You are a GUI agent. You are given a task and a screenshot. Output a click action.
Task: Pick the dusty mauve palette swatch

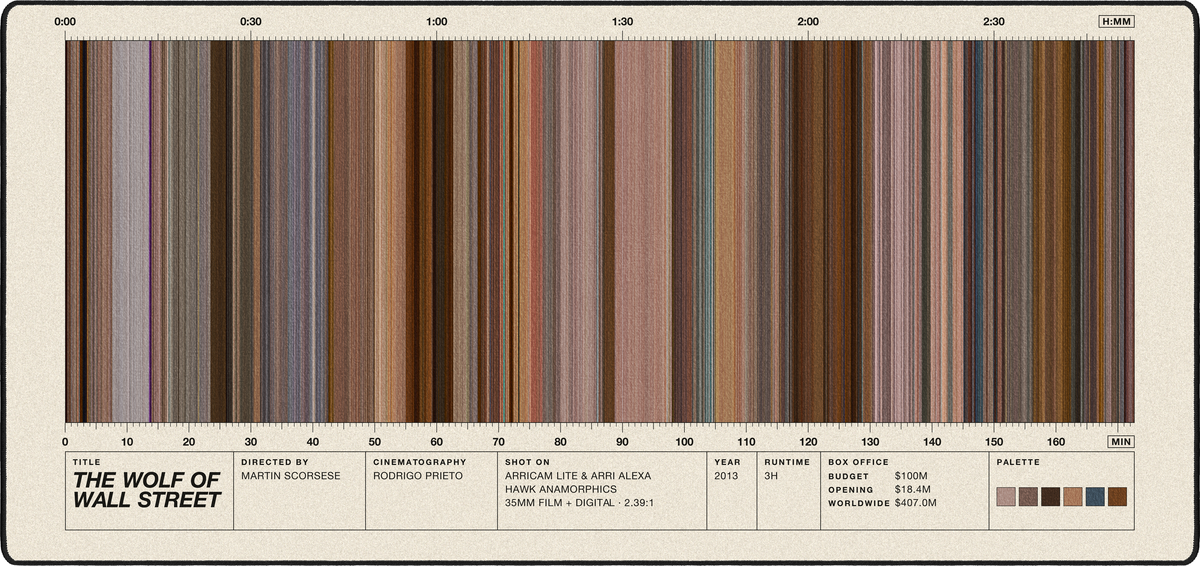coord(1007,497)
